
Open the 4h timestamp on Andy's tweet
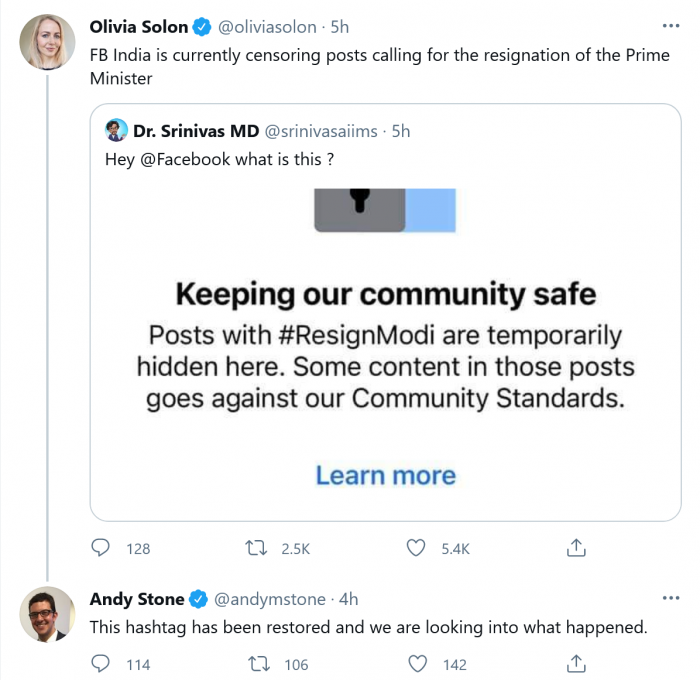(348, 599)
